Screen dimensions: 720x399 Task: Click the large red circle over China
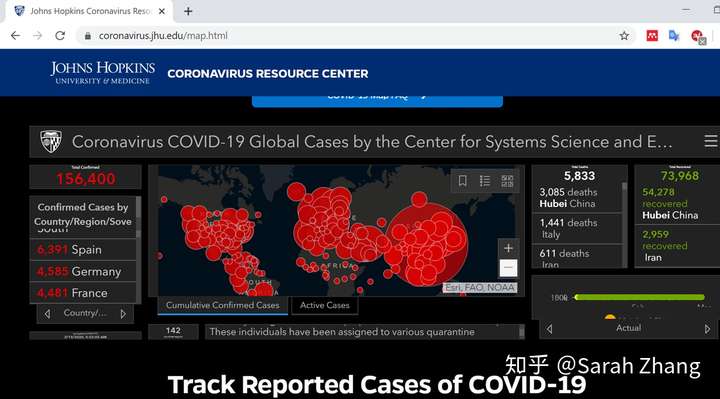(x=427, y=246)
